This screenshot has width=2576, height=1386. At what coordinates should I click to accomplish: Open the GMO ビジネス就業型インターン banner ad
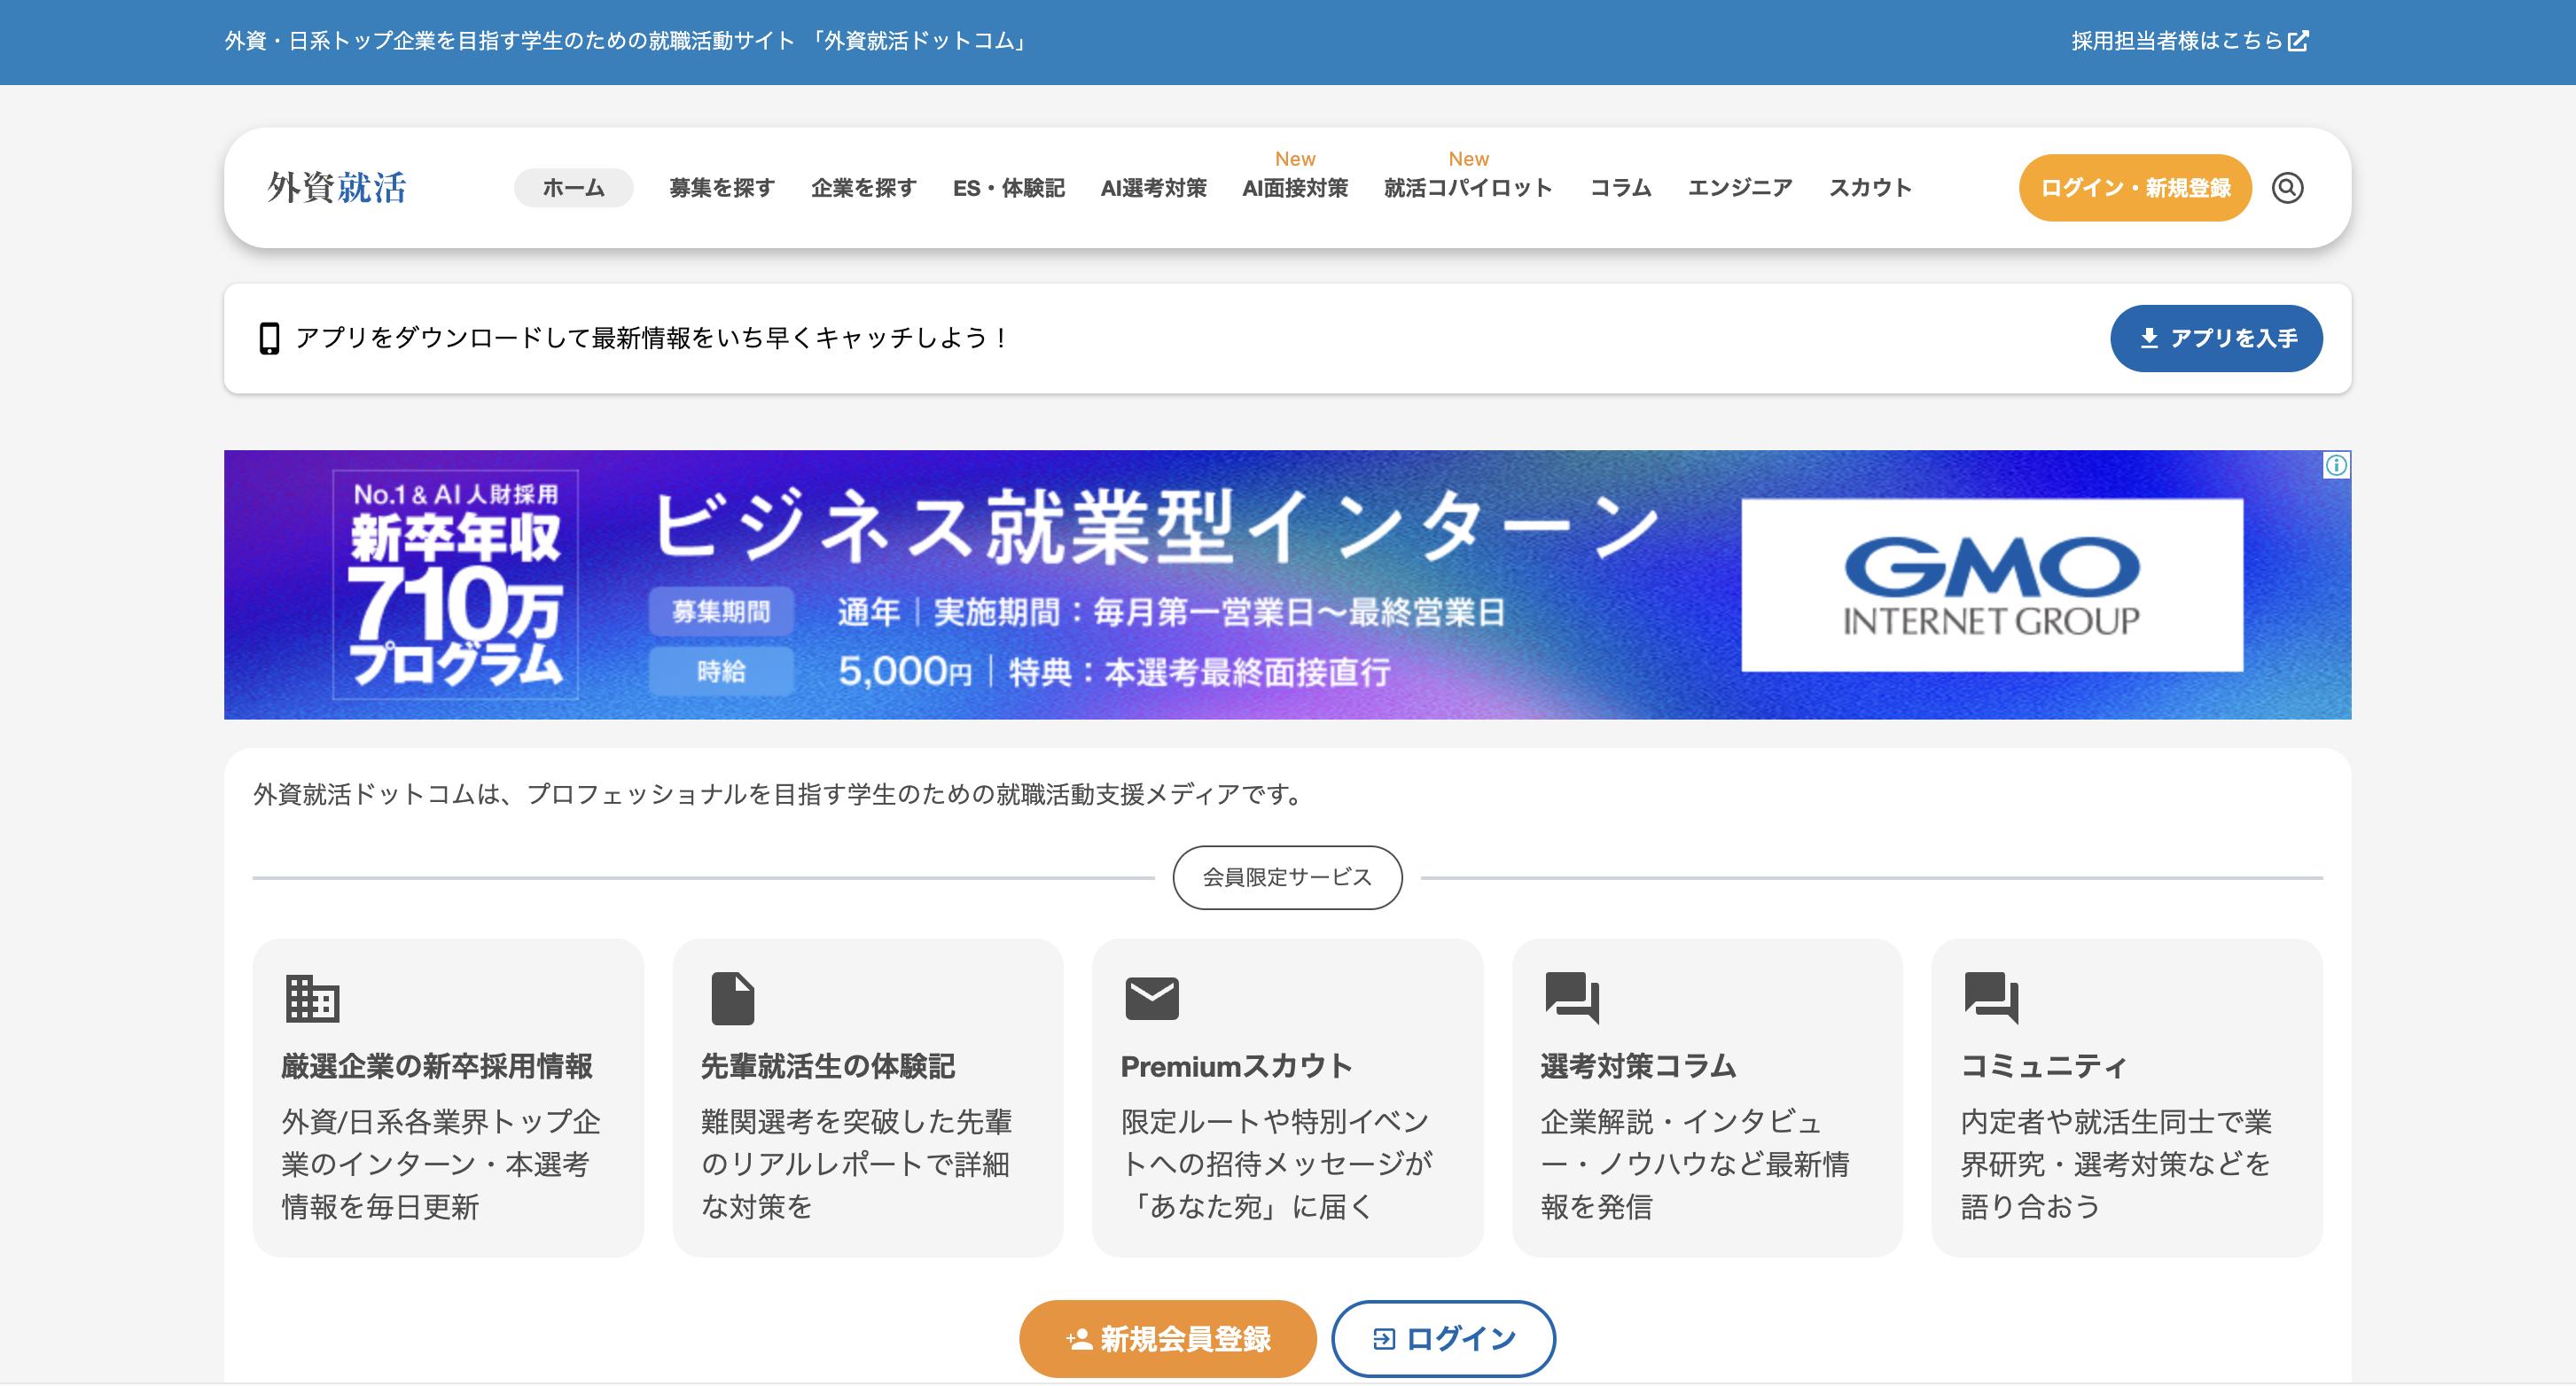(x=1287, y=585)
